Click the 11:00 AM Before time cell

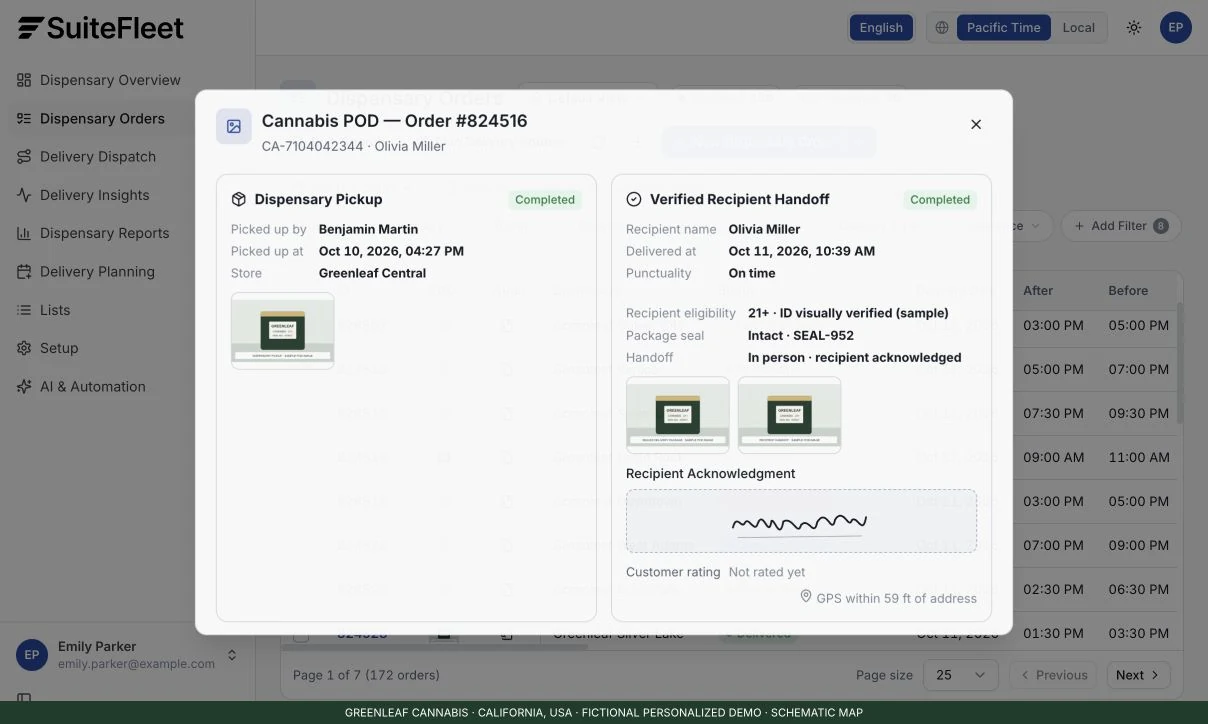pyautogui.click(x=1138, y=457)
